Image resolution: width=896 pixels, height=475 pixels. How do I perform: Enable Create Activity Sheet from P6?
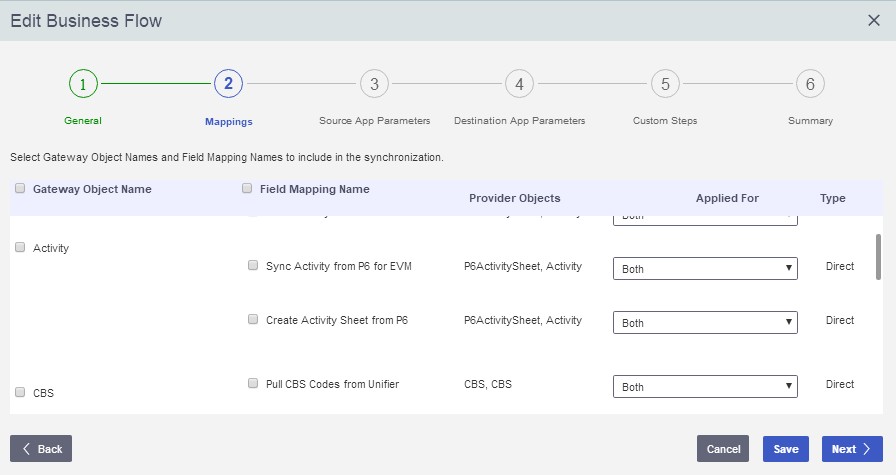(x=253, y=320)
